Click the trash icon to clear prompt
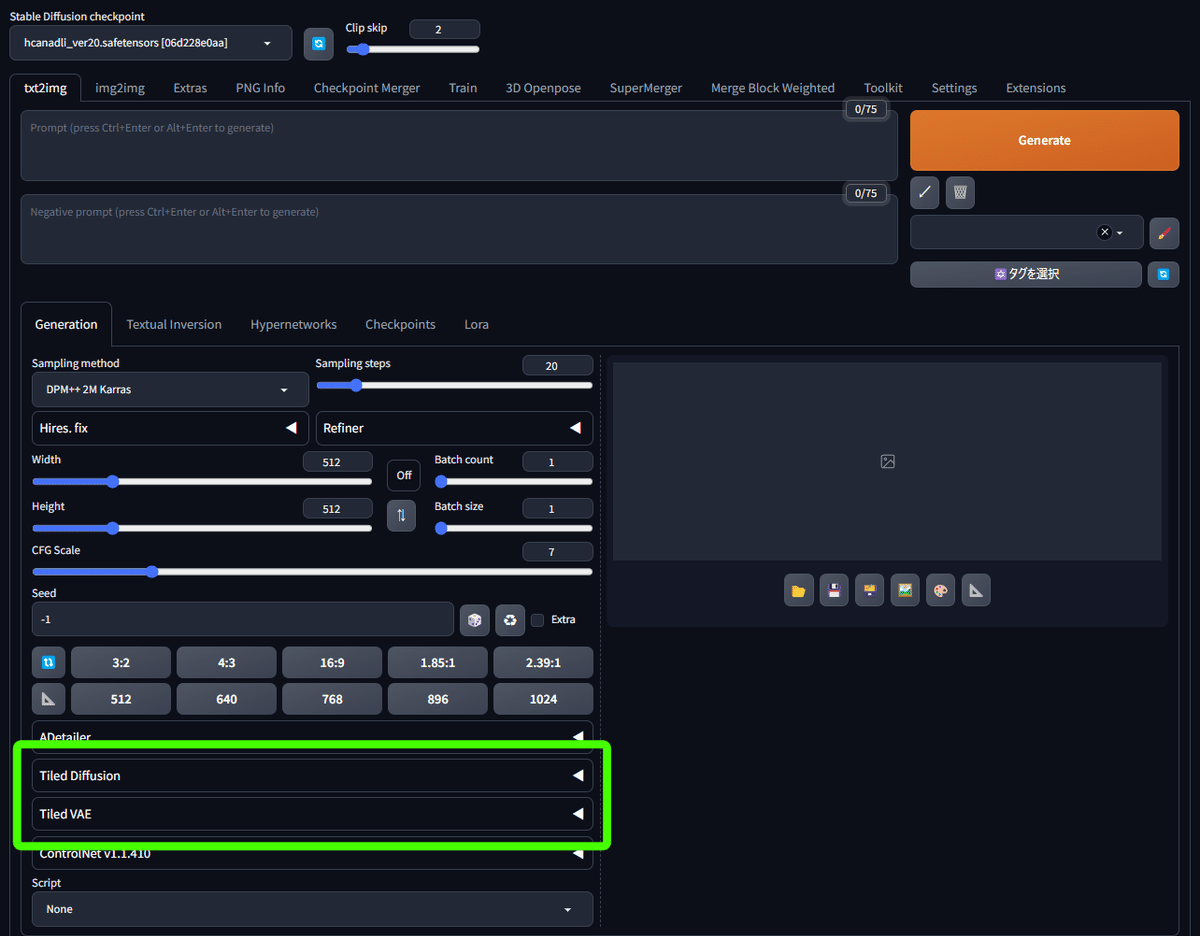Image resolution: width=1200 pixels, height=936 pixels. (x=960, y=192)
